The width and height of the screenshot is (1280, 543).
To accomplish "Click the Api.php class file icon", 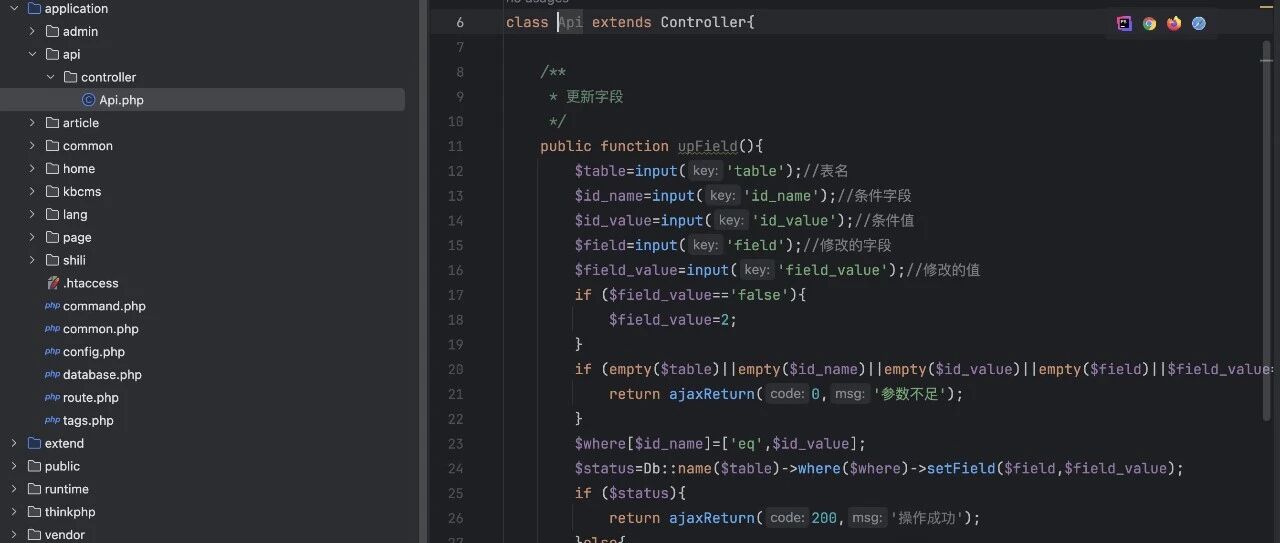I will point(89,100).
